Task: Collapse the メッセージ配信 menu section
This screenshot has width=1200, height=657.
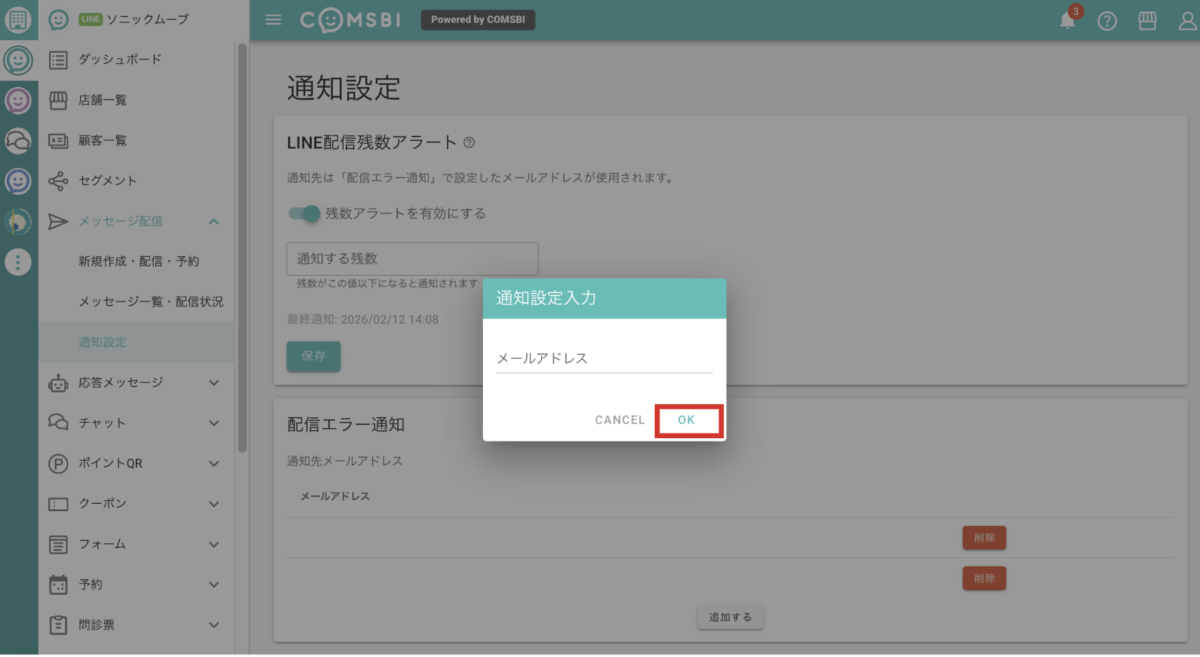Action: [x=213, y=221]
